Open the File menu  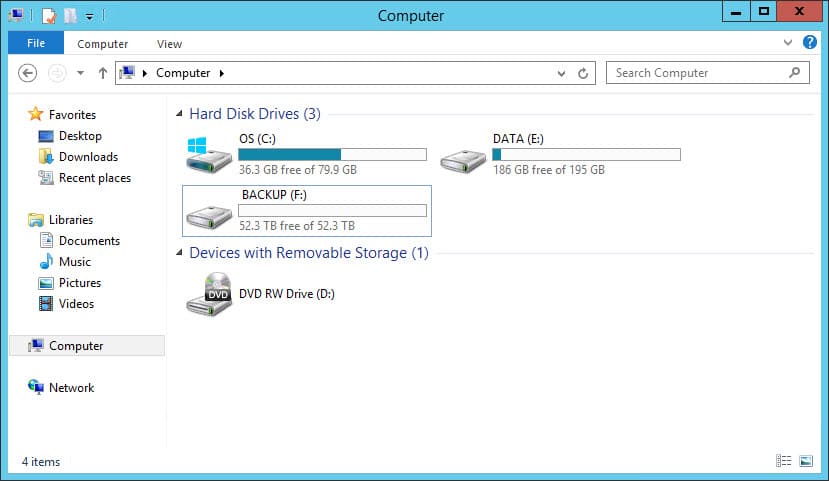point(36,43)
